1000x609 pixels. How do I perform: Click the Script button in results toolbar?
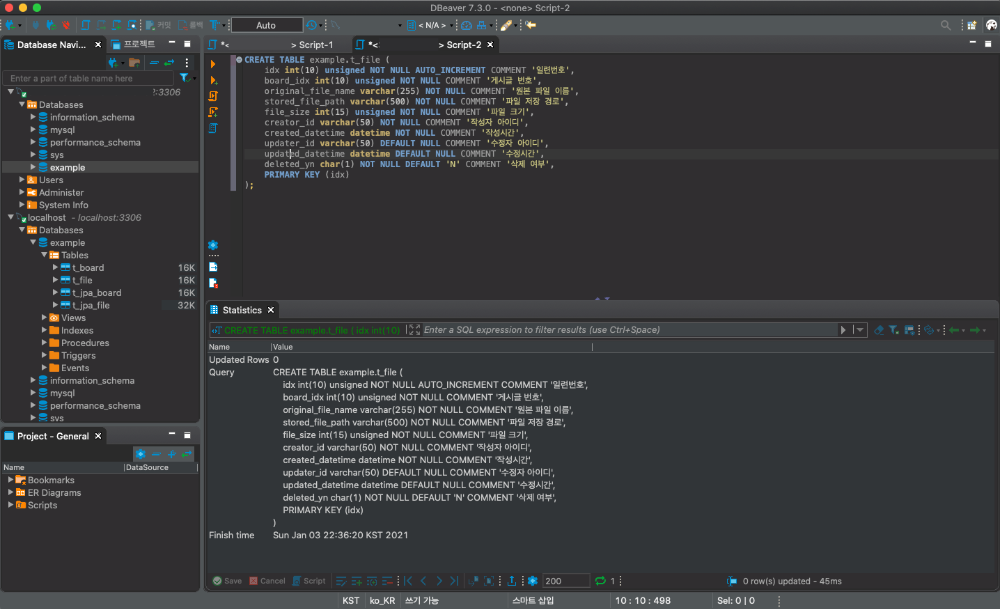[309, 581]
